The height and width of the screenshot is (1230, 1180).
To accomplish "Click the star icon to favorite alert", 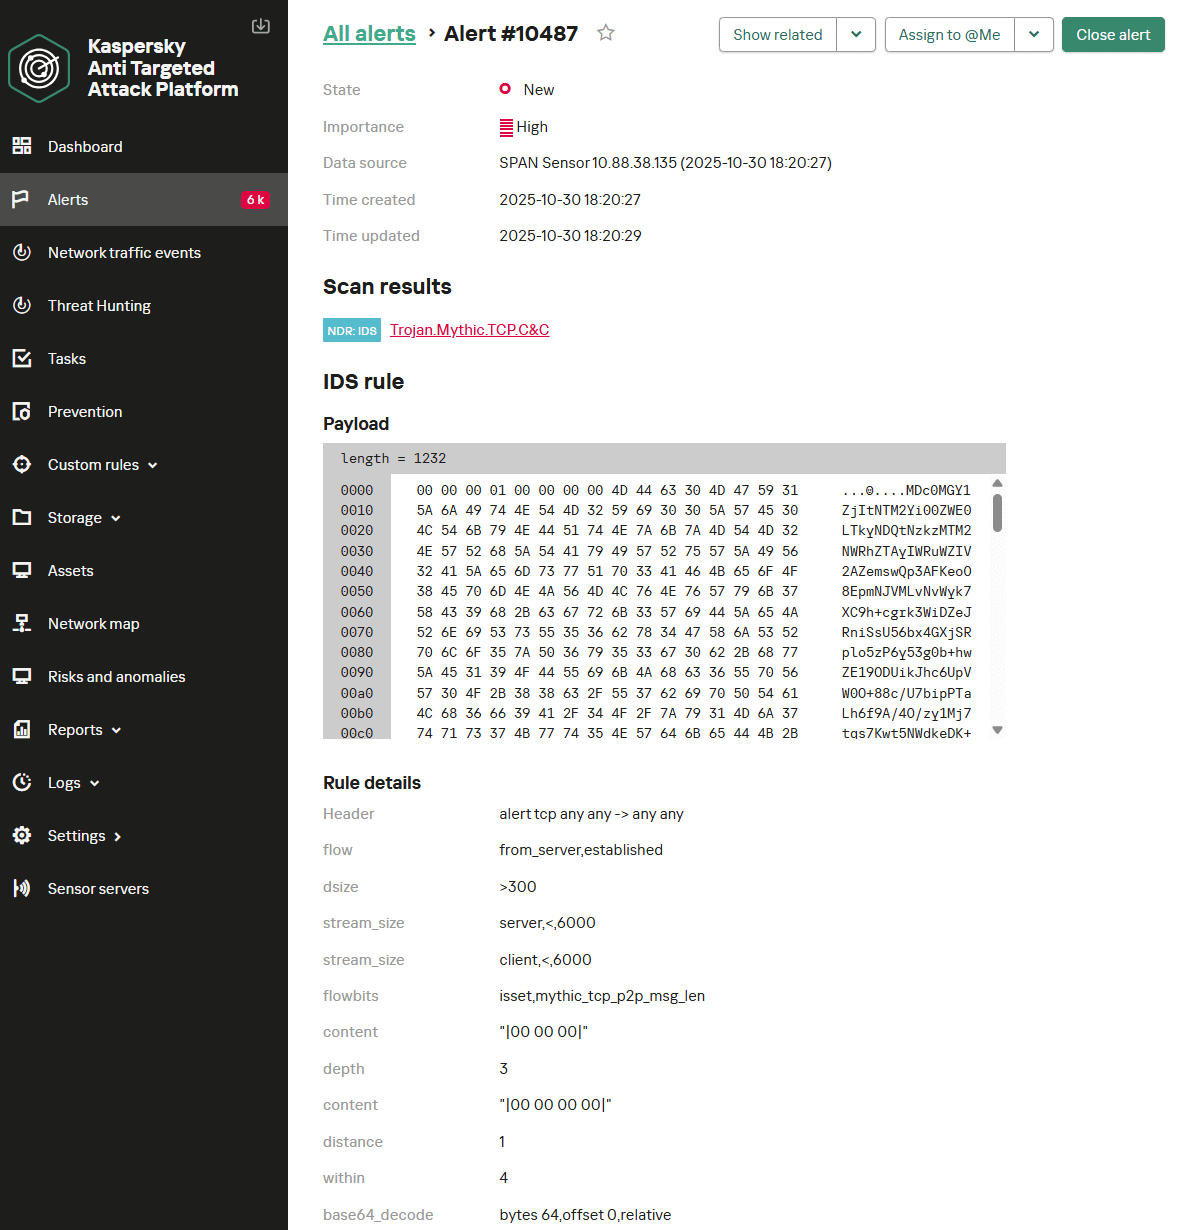I will [x=605, y=33].
